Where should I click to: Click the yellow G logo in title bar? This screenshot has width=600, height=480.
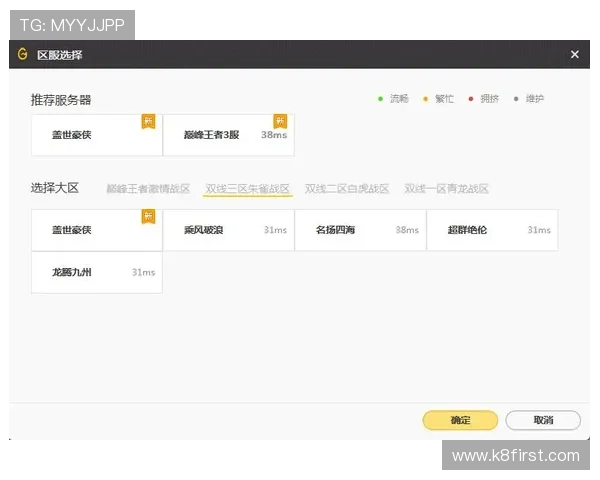[x=23, y=54]
